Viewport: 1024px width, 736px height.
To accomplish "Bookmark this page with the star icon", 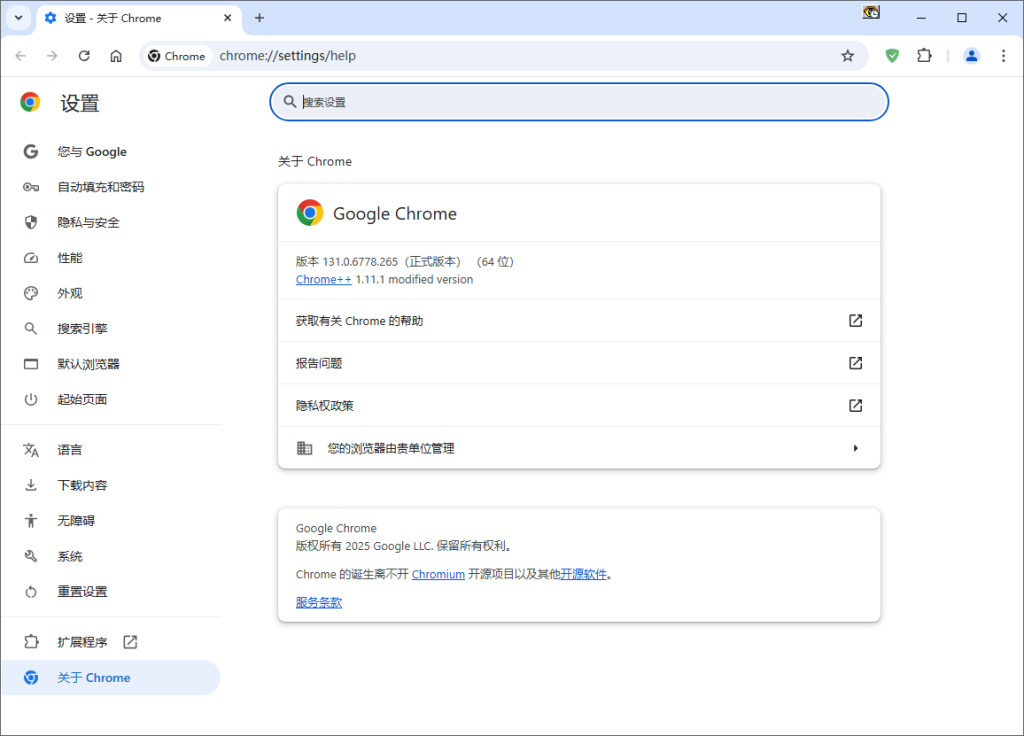I will [x=848, y=56].
